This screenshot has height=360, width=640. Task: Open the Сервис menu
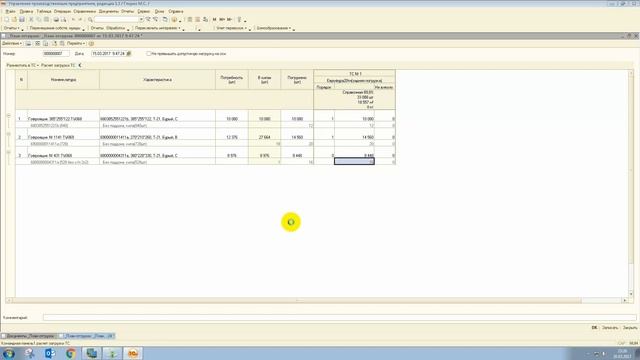coord(144,11)
